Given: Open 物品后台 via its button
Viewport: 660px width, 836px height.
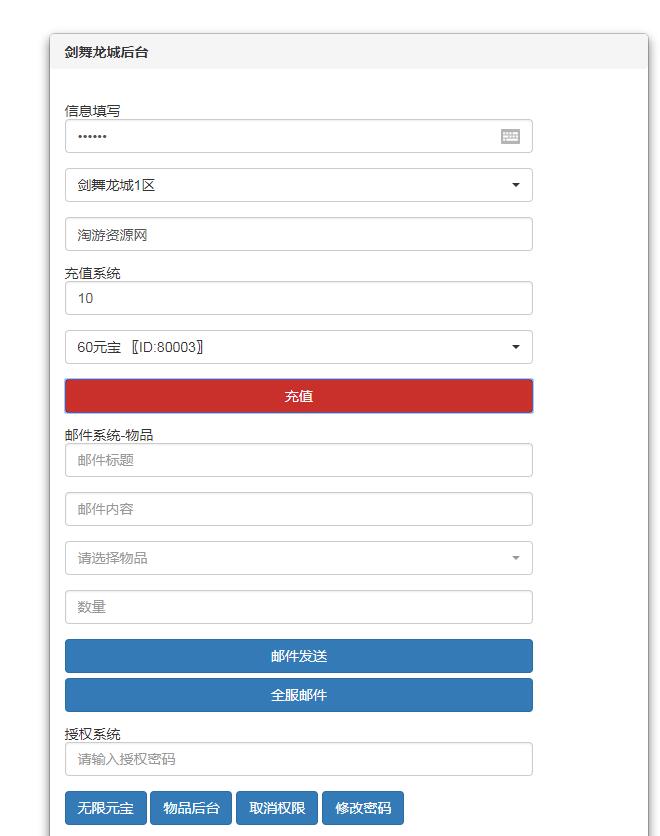Looking at the screenshot, I should 191,808.
